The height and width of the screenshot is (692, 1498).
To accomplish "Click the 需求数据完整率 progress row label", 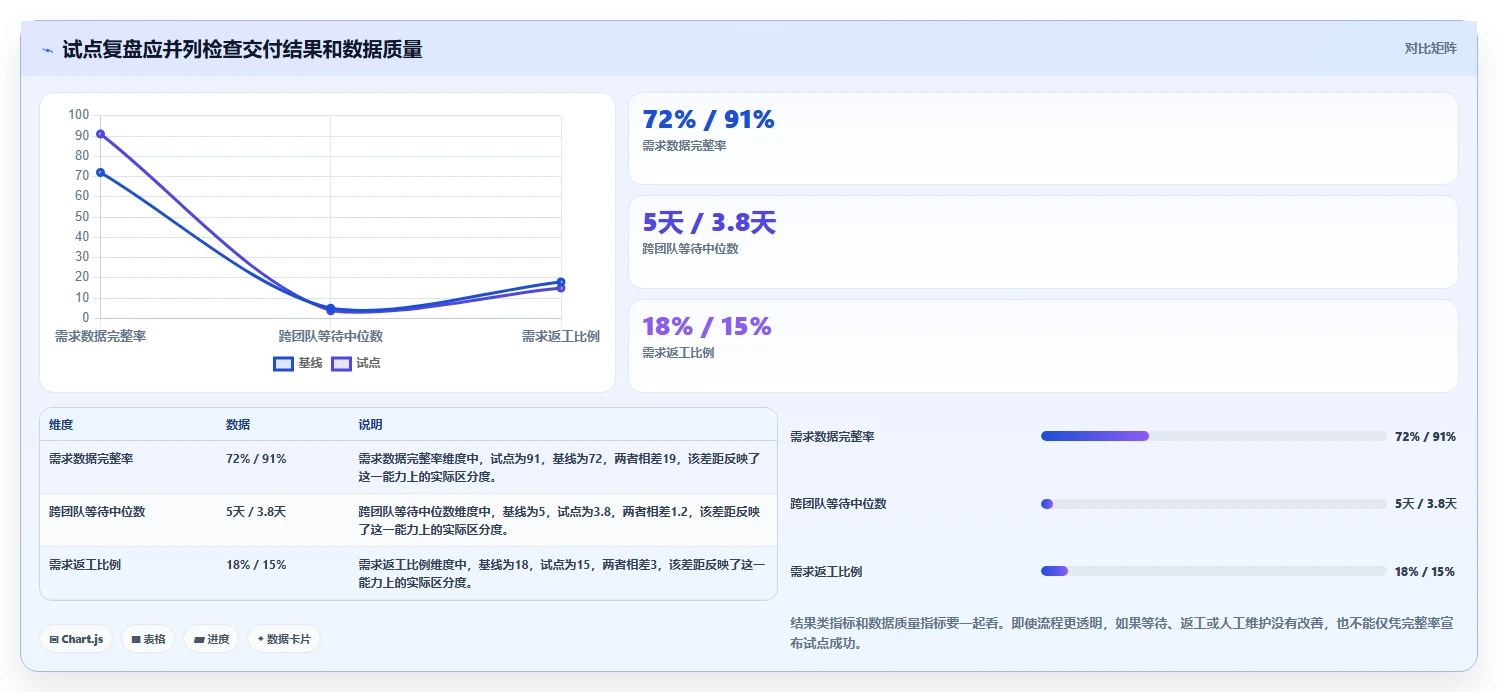I will coord(832,437).
